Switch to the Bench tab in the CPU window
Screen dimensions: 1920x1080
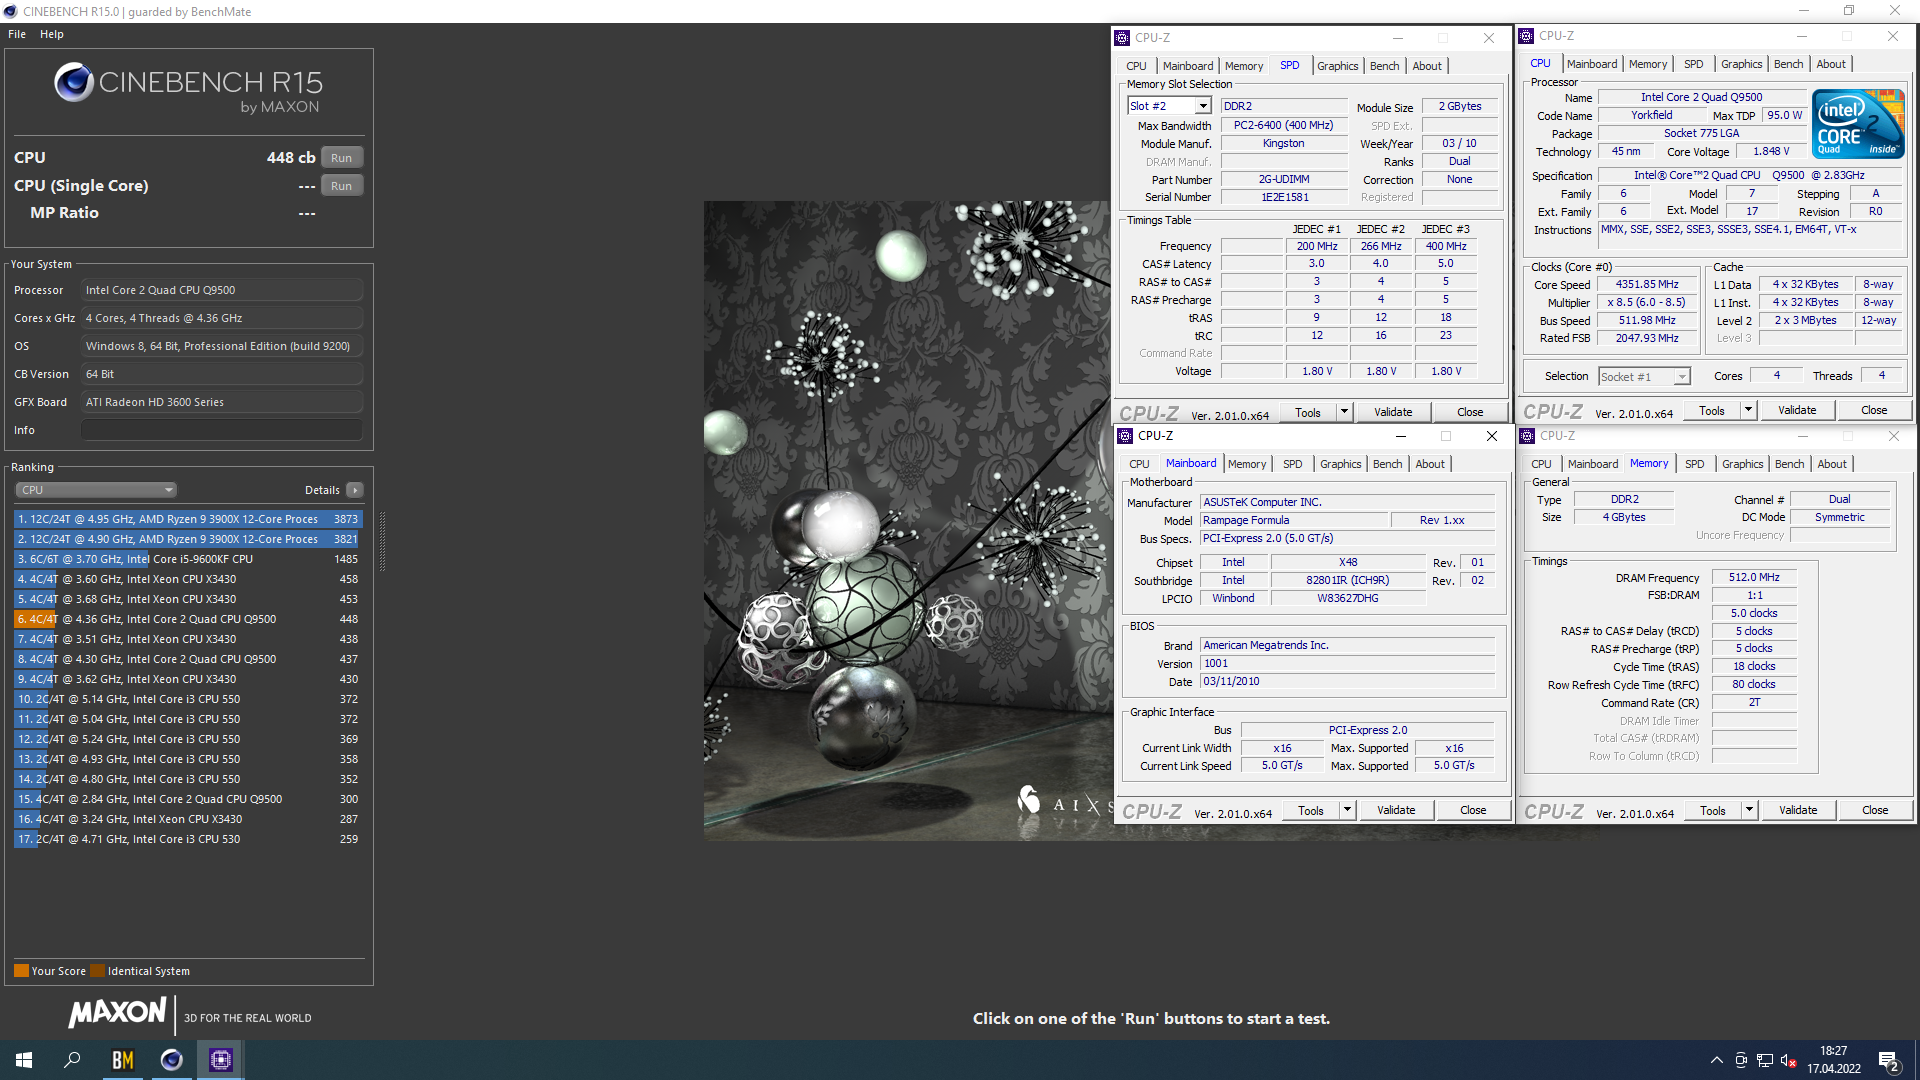point(1788,64)
